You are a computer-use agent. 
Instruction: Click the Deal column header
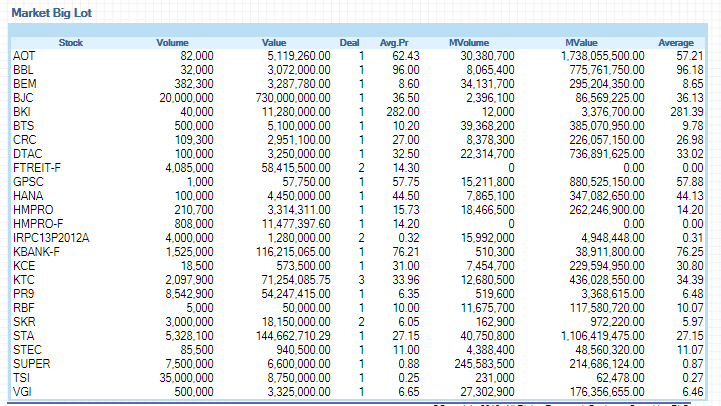click(x=349, y=43)
